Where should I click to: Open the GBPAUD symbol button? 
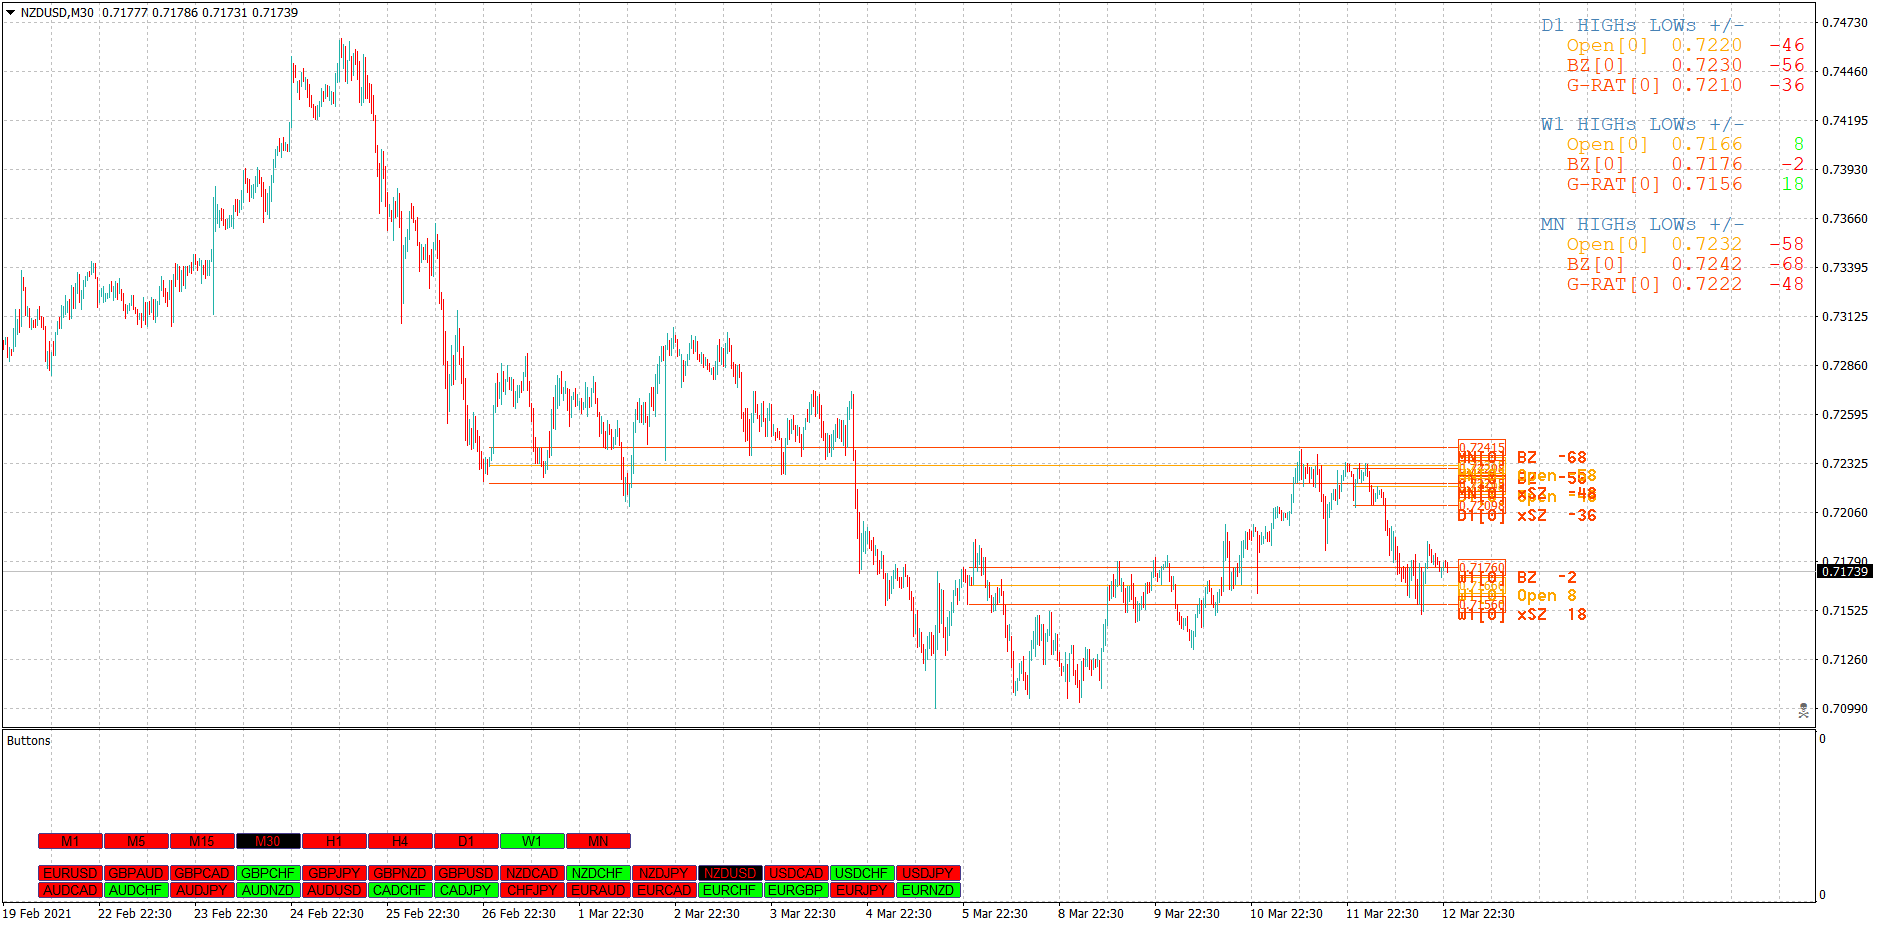click(136, 873)
